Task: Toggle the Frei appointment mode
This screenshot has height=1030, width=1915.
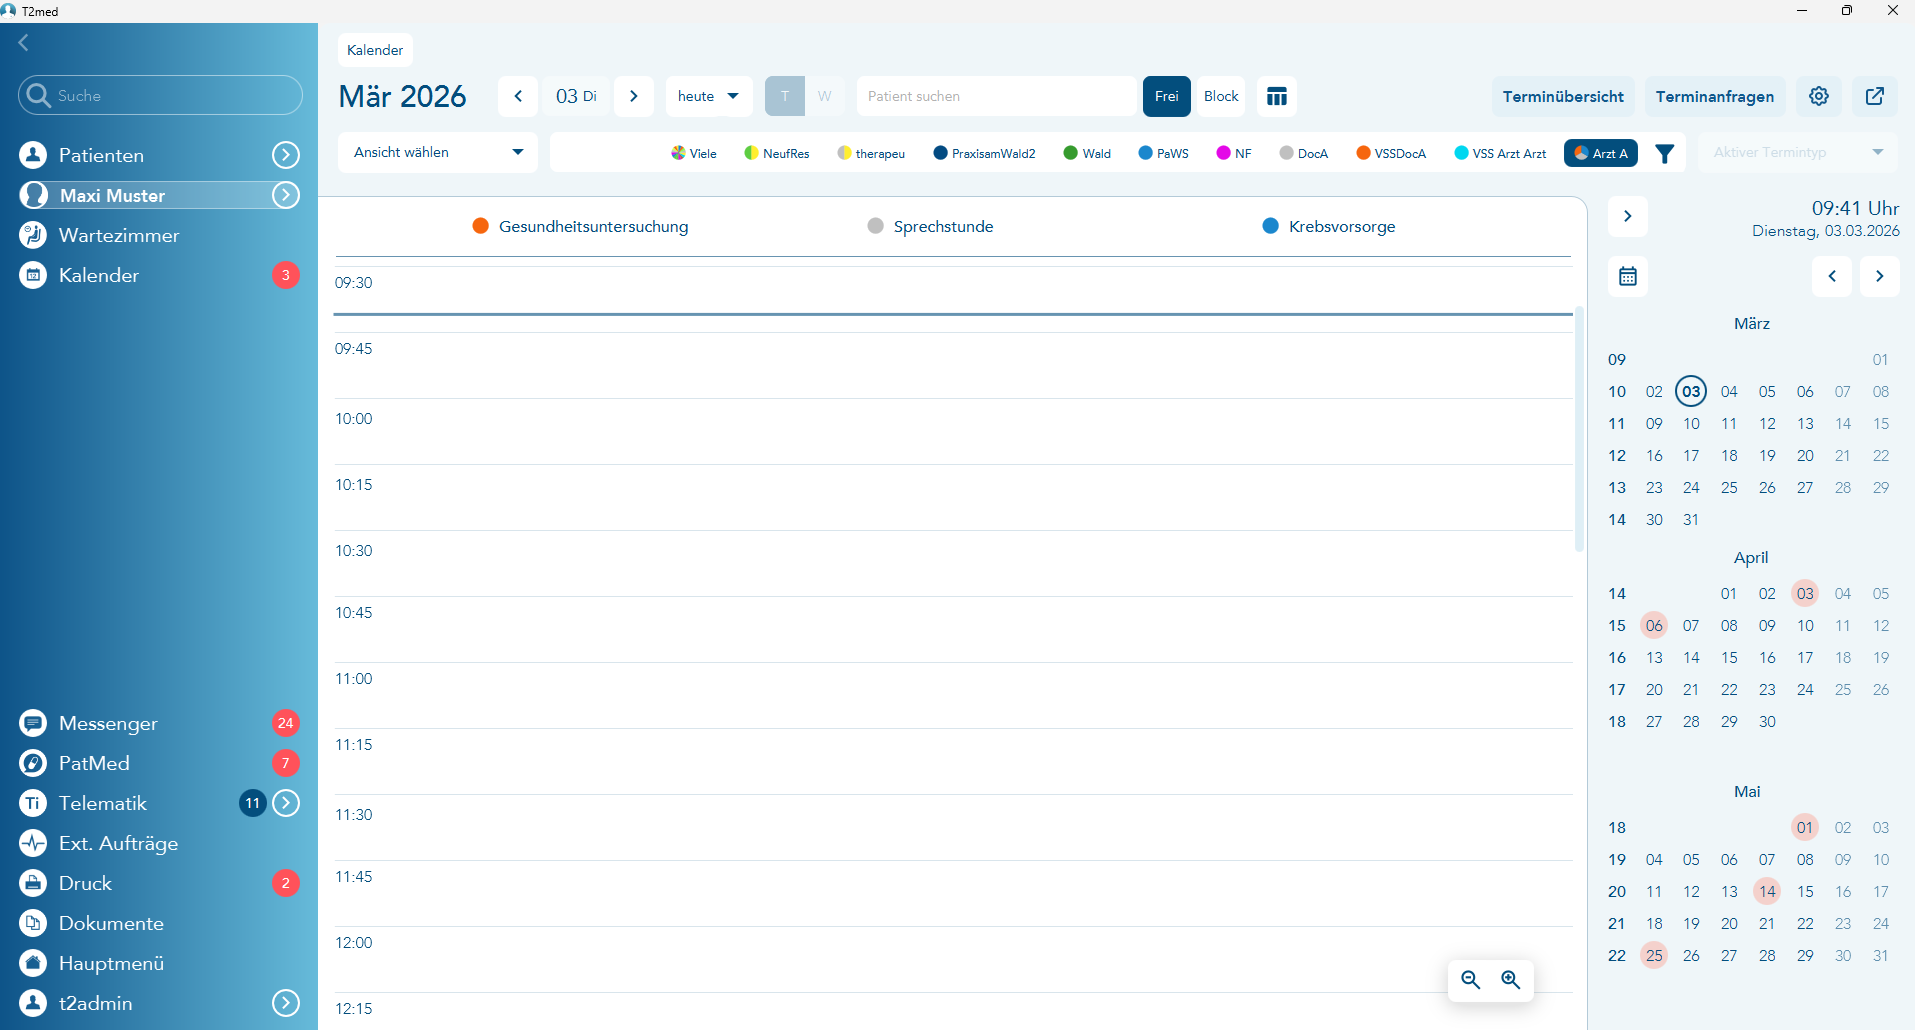Action: [x=1166, y=96]
